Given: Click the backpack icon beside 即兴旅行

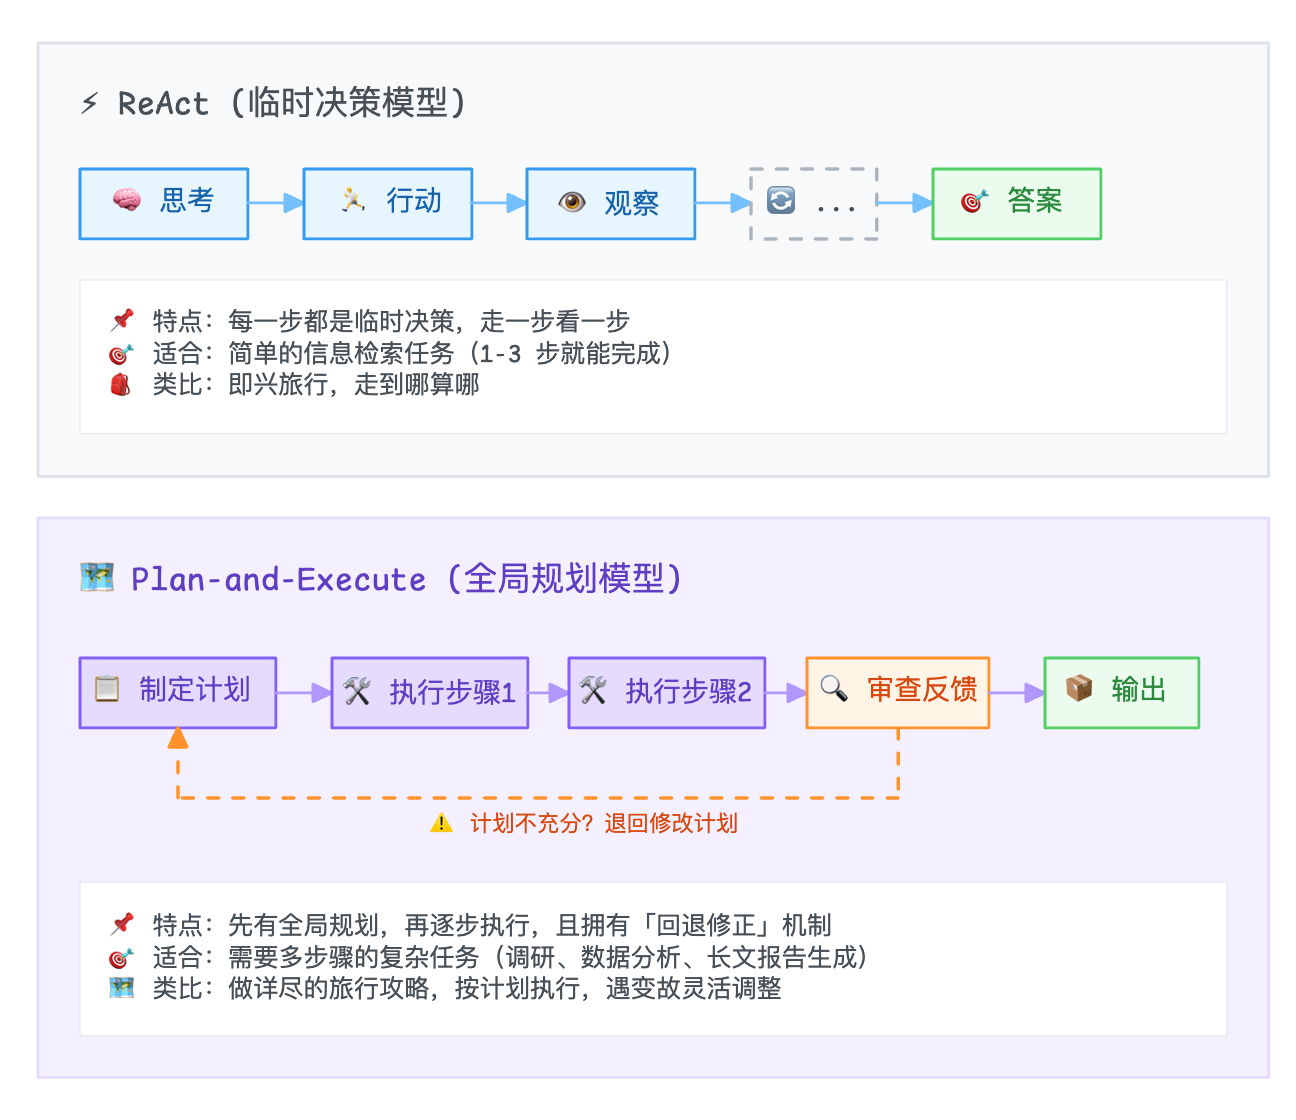Looking at the screenshot, I should coord(121,385).
